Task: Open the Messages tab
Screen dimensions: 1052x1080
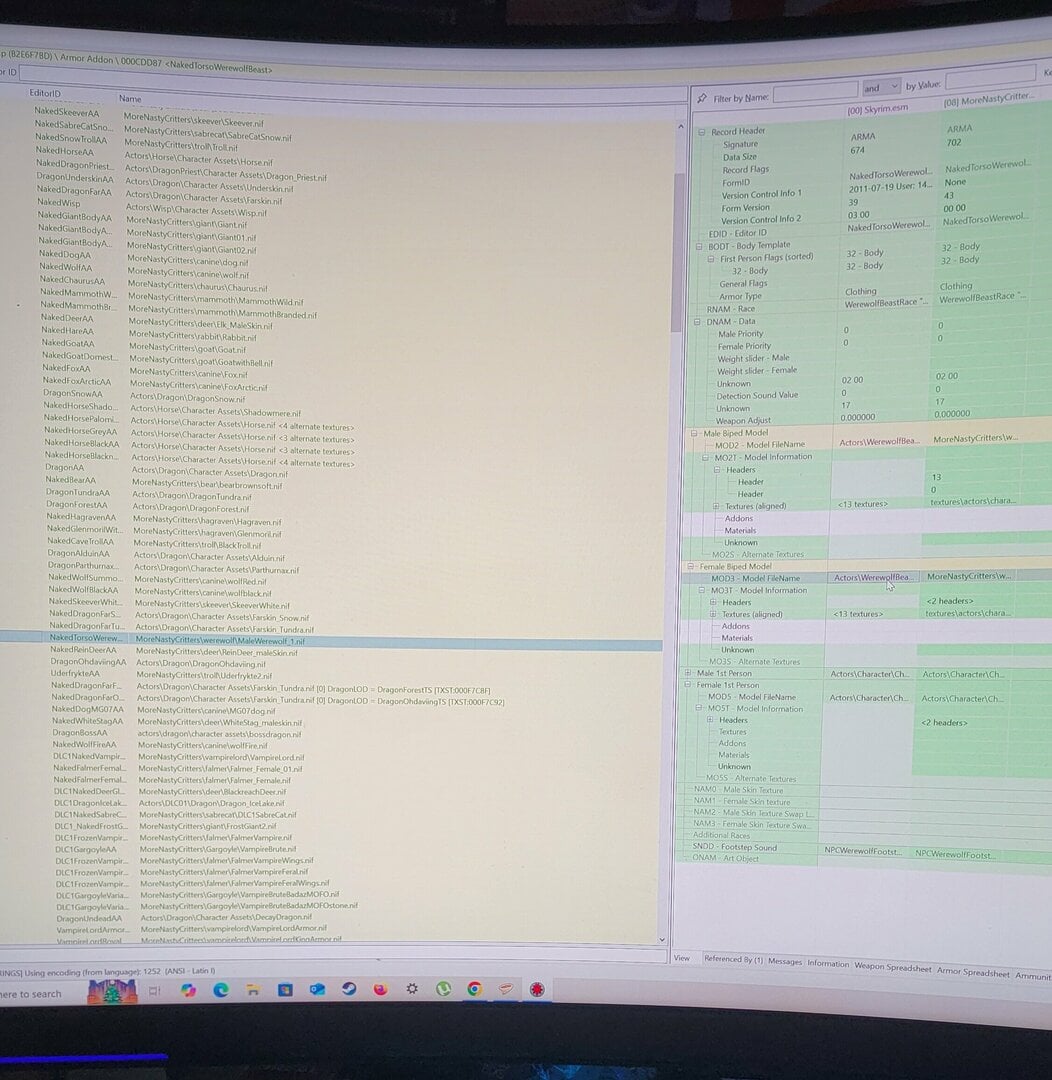Action: pos(785,962)
